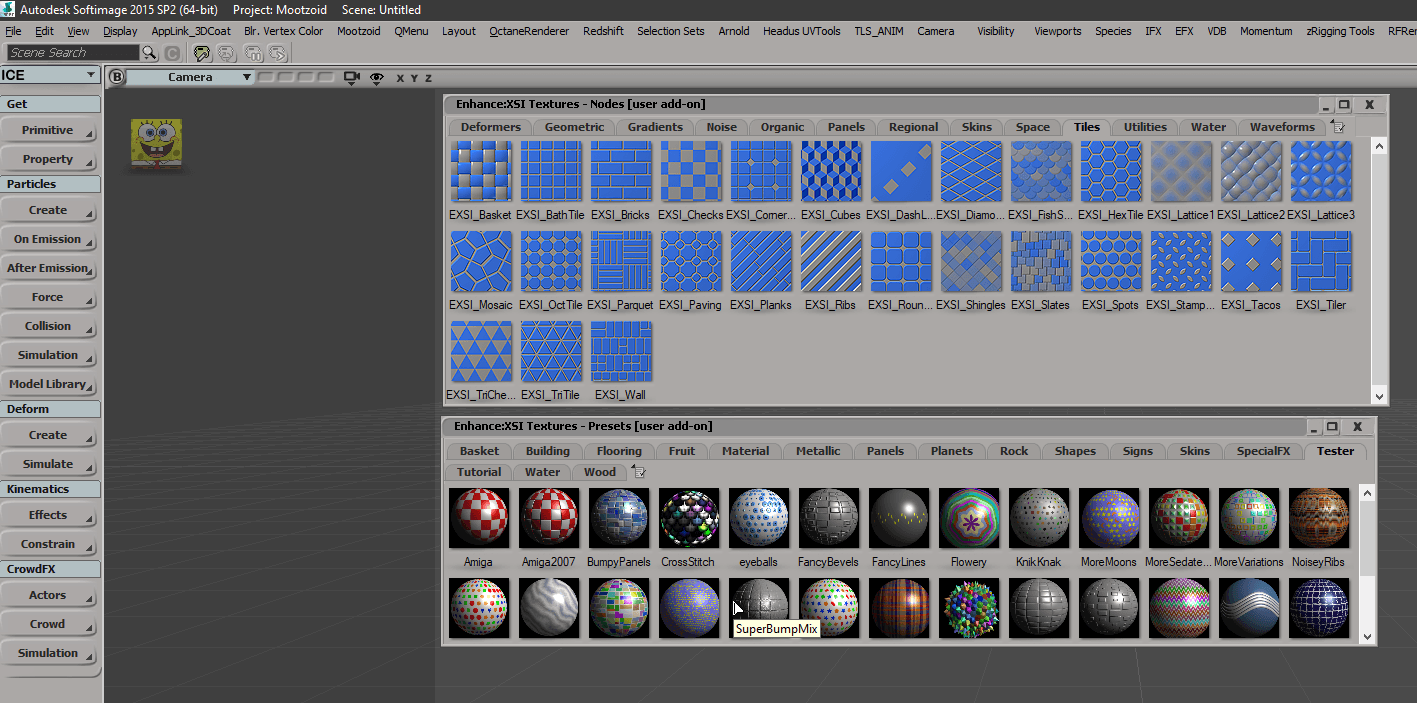
Task: Click the last memo camera slot
Action: [x=326, y=77]
